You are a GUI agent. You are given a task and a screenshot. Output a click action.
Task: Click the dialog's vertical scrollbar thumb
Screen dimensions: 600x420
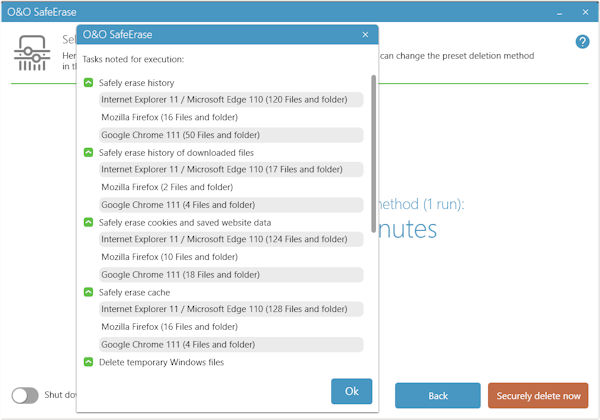pos(373,154)
